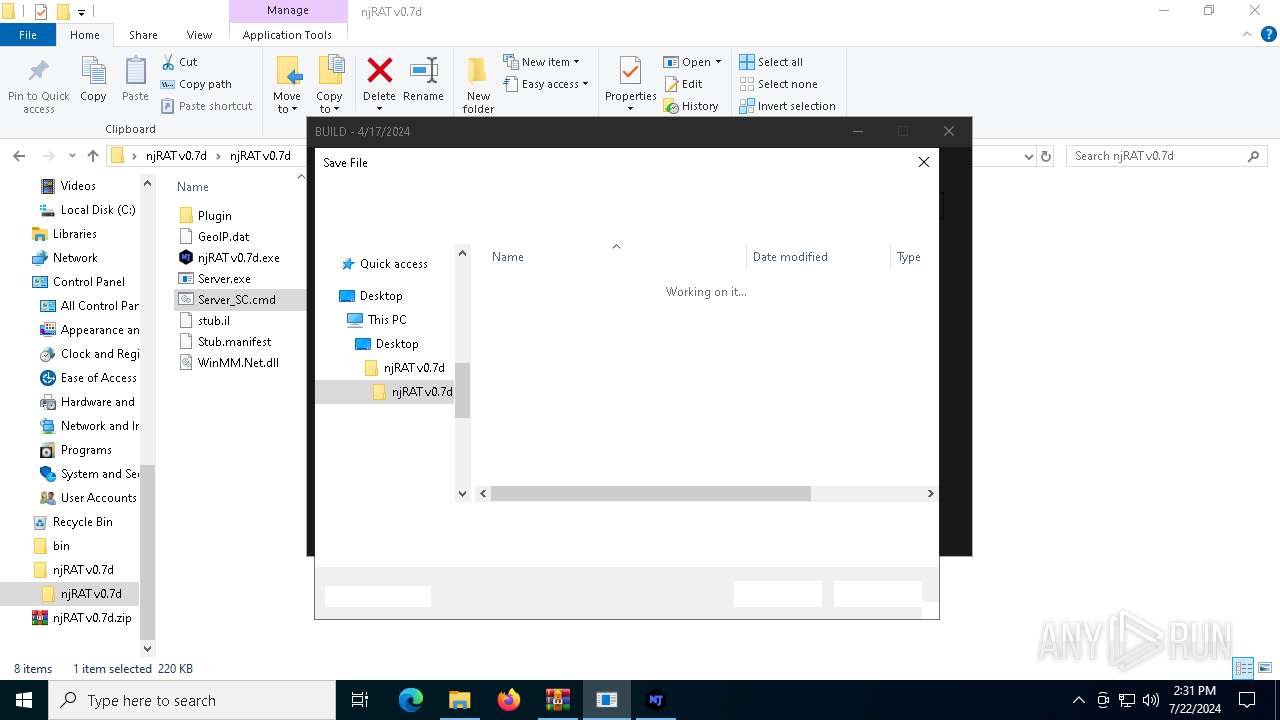Click the Save dialog horizontal scrollbar

pos(650,493)
